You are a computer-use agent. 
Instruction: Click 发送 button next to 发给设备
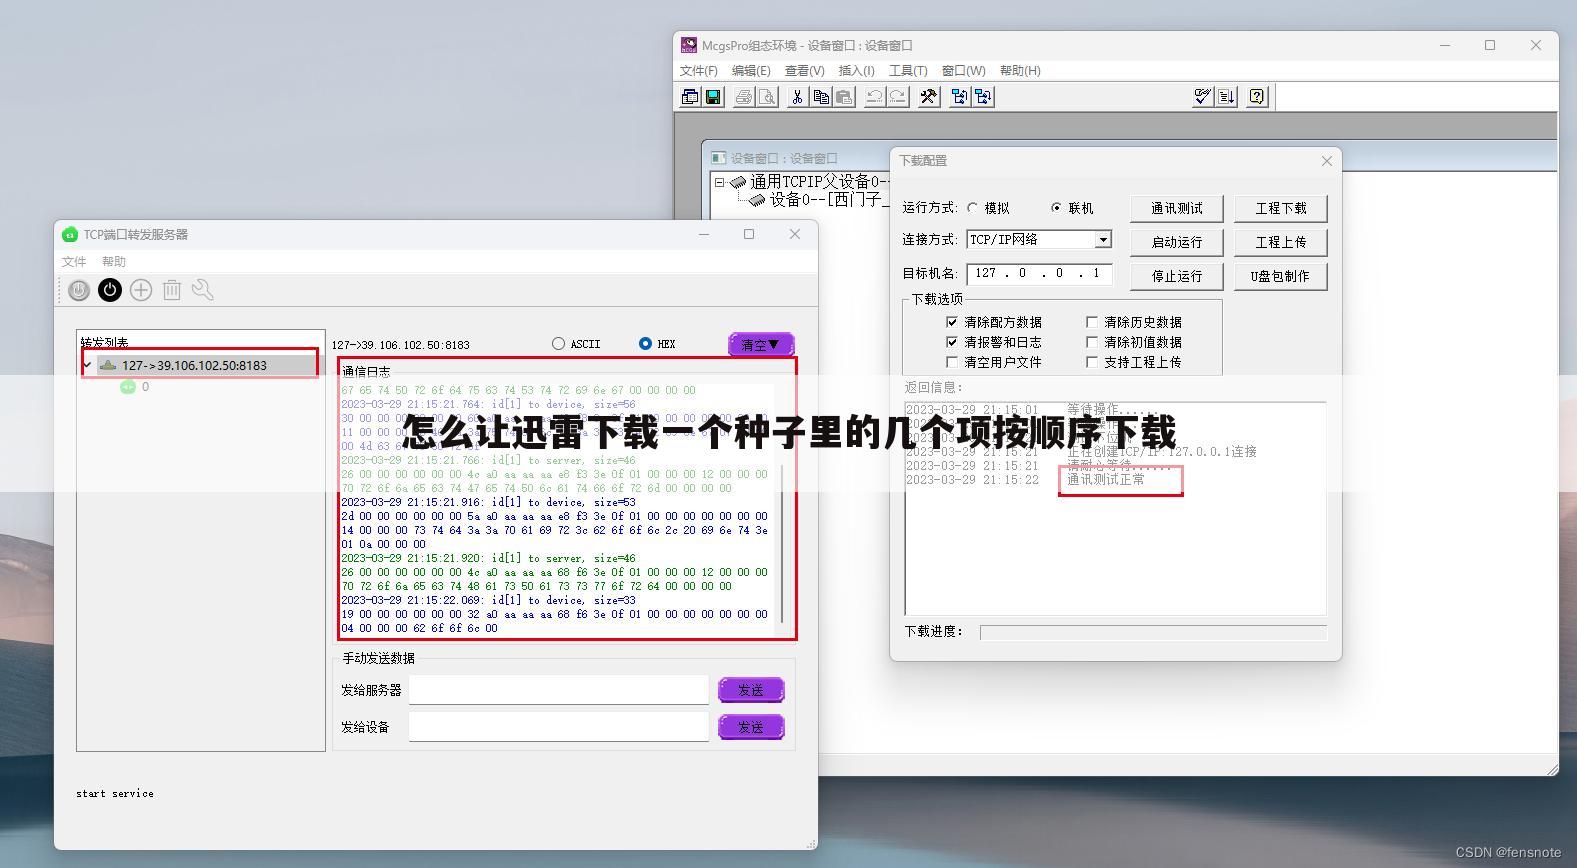(751, 727)
